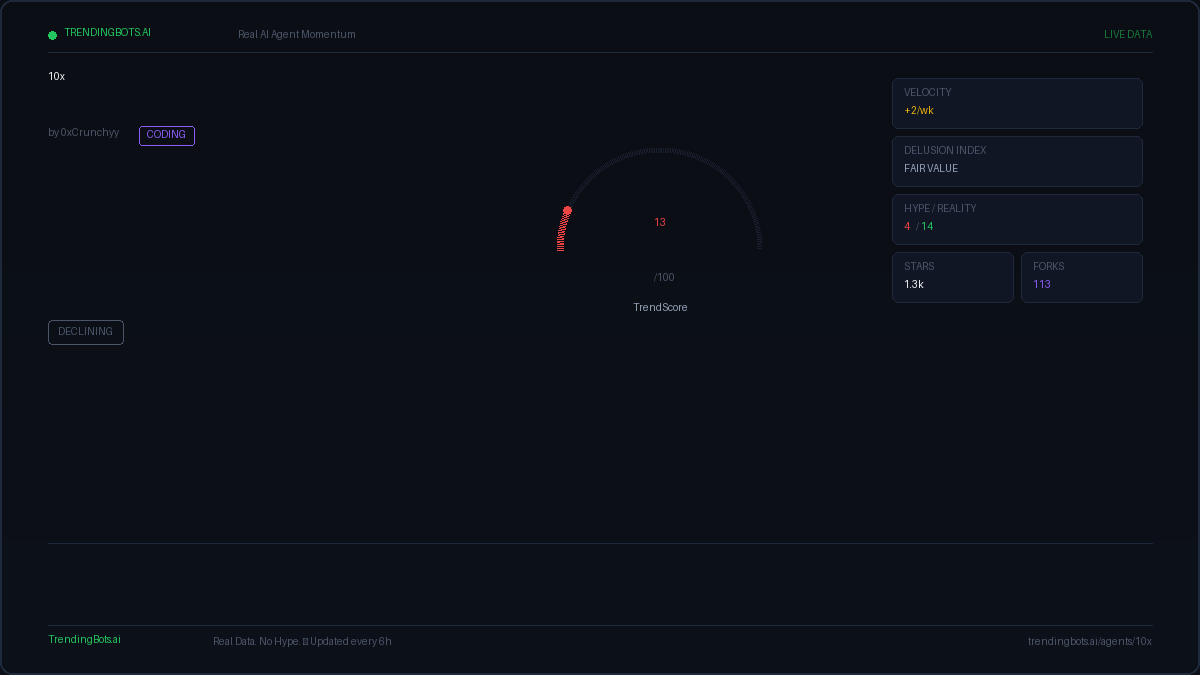Viewport: 1200px width, 675px height.
Task: Click the author name by 0xCrunchyy
Action: click(84, 133)
